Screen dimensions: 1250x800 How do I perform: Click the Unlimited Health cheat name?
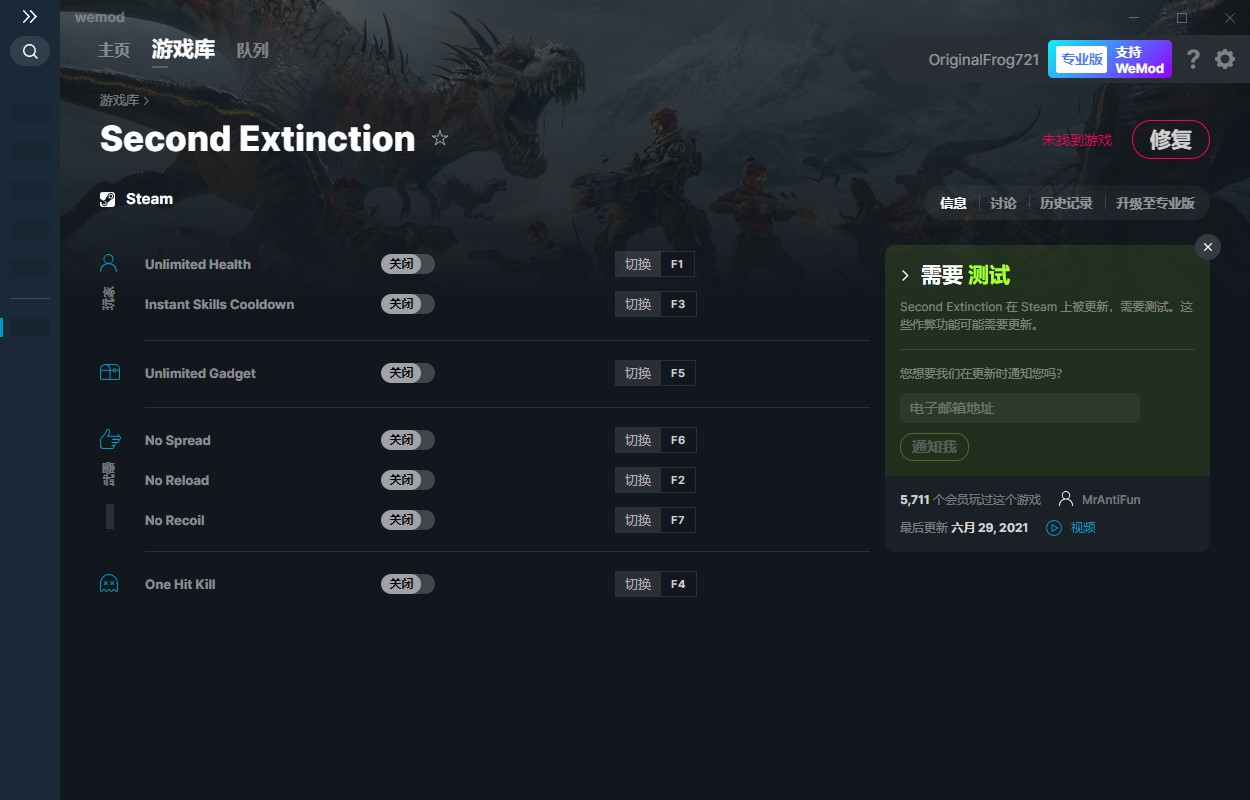click(198, 264)
